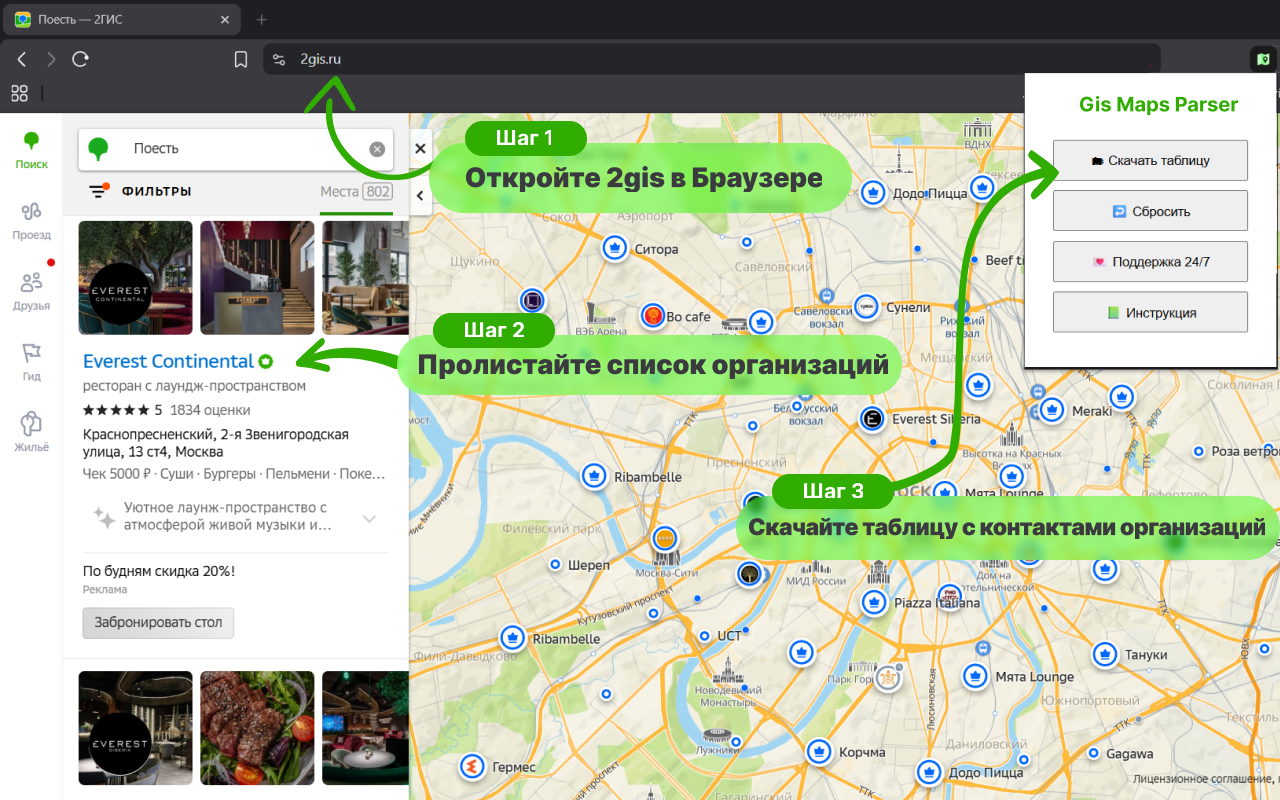Click the Тануки map marker
This screenshot has height=800, width=1280.
(x=1104, y=655)
